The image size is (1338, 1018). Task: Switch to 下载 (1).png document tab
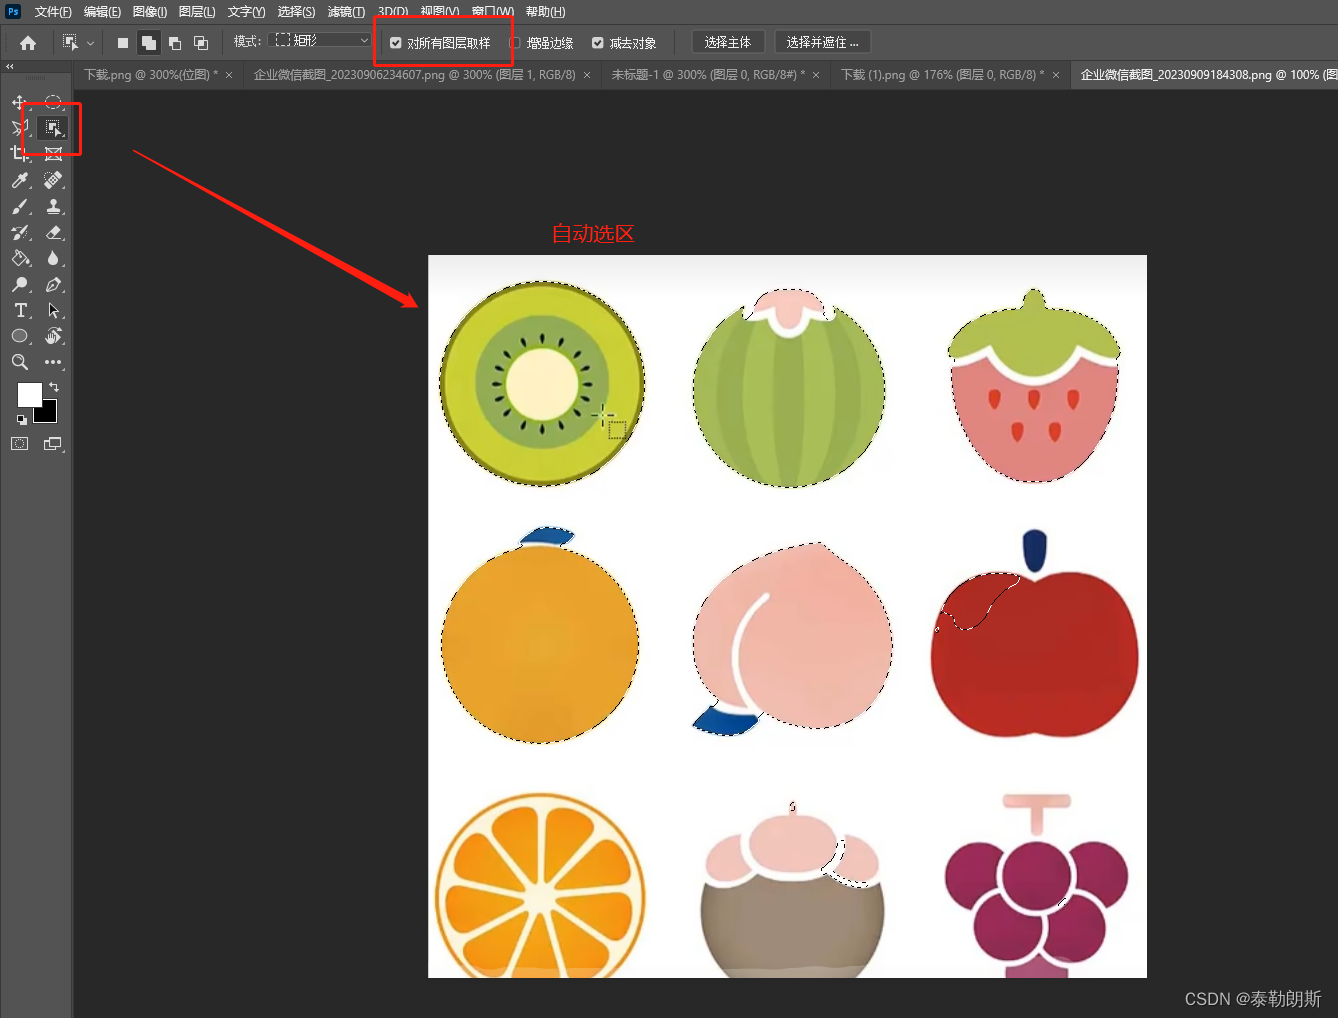pos(942,75)
